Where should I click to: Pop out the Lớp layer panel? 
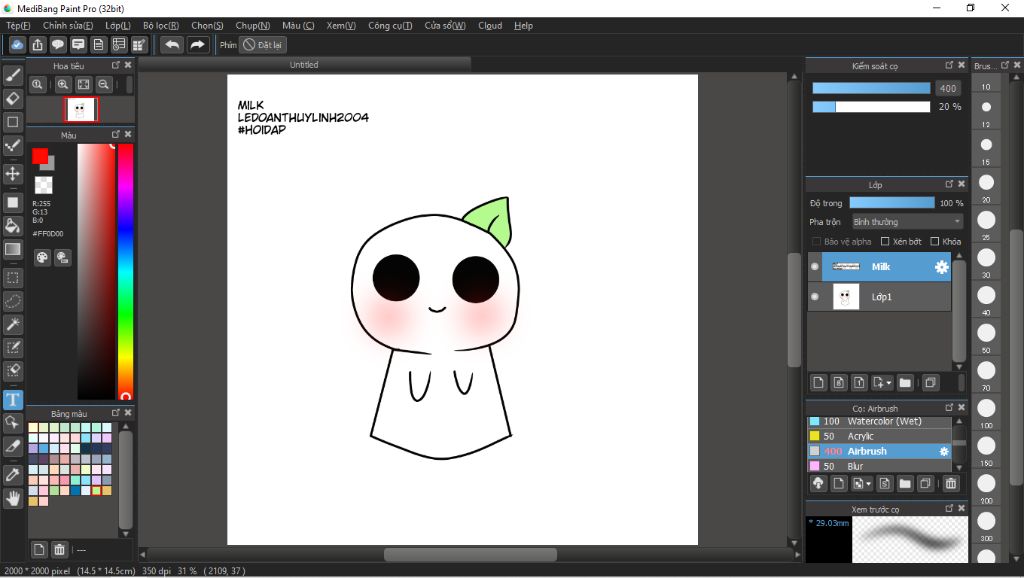click(x=949, y=184)
